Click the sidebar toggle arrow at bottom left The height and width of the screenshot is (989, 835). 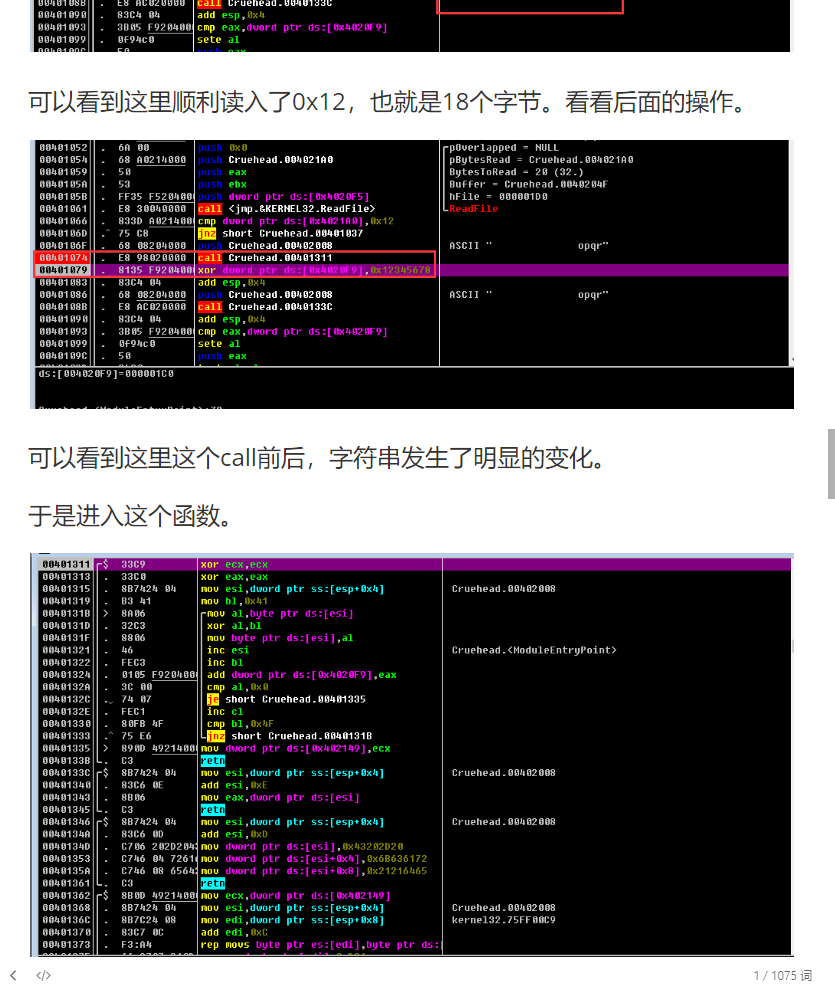(x=14, y=975)
